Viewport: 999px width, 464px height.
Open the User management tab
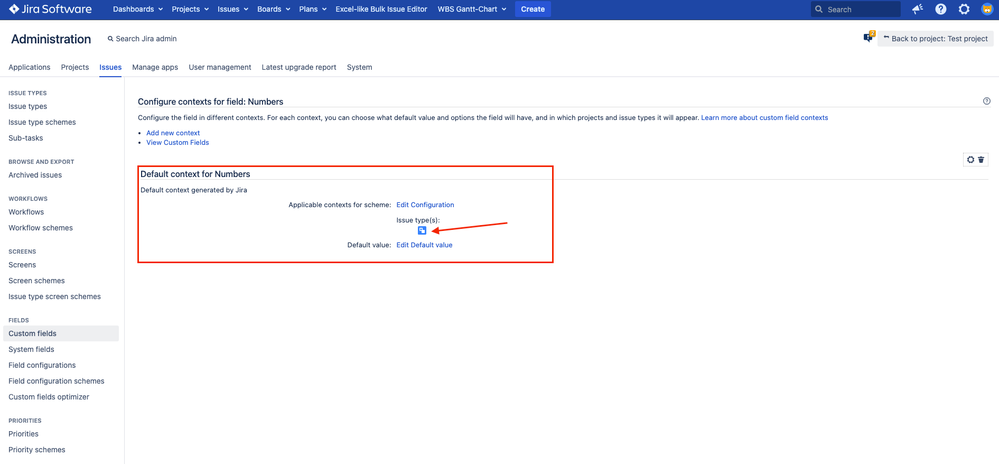220,67
